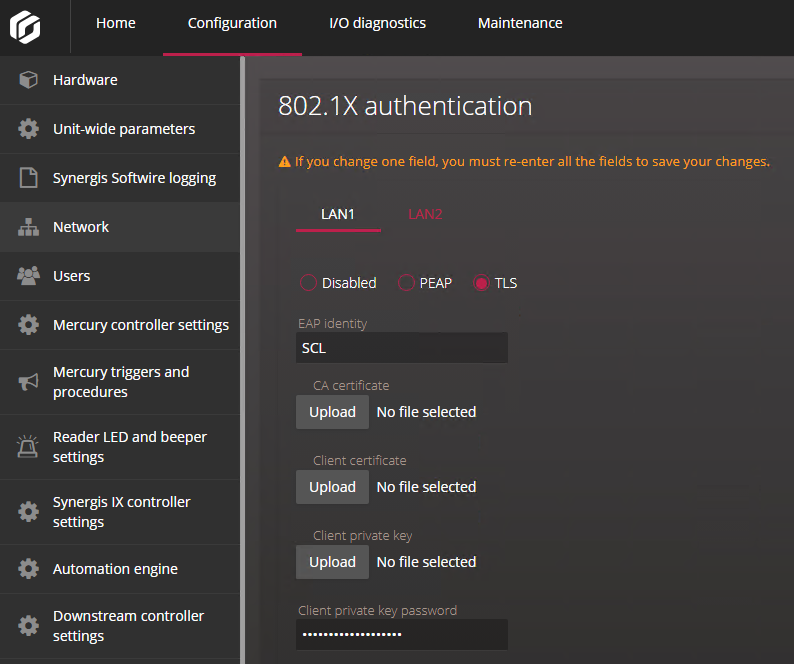Upload the Client private key file
Image resolution: width=794 pixels, height=664 pixels.
[x=333, y=562]
